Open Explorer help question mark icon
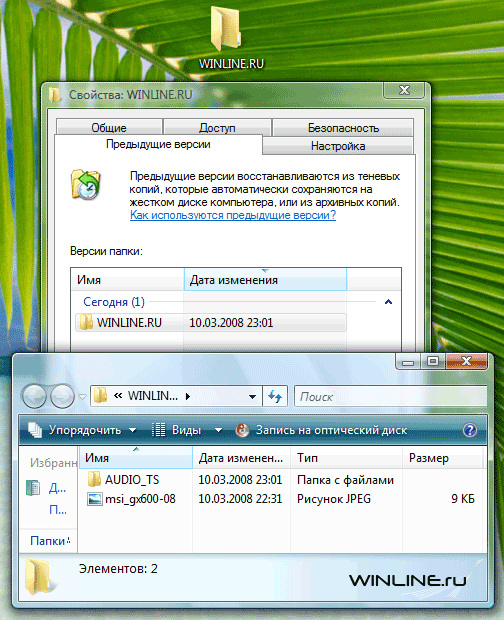This screenshot has width=504, height=620. [x=470, y=430]
